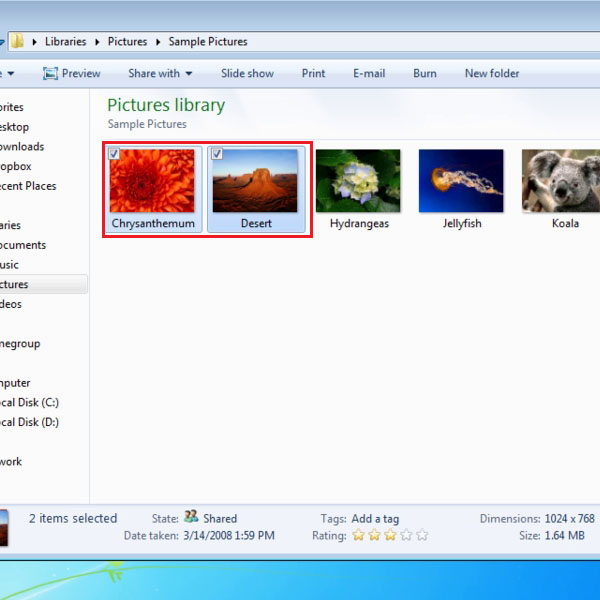
Task: Set rating to one star
Action: 359,535
